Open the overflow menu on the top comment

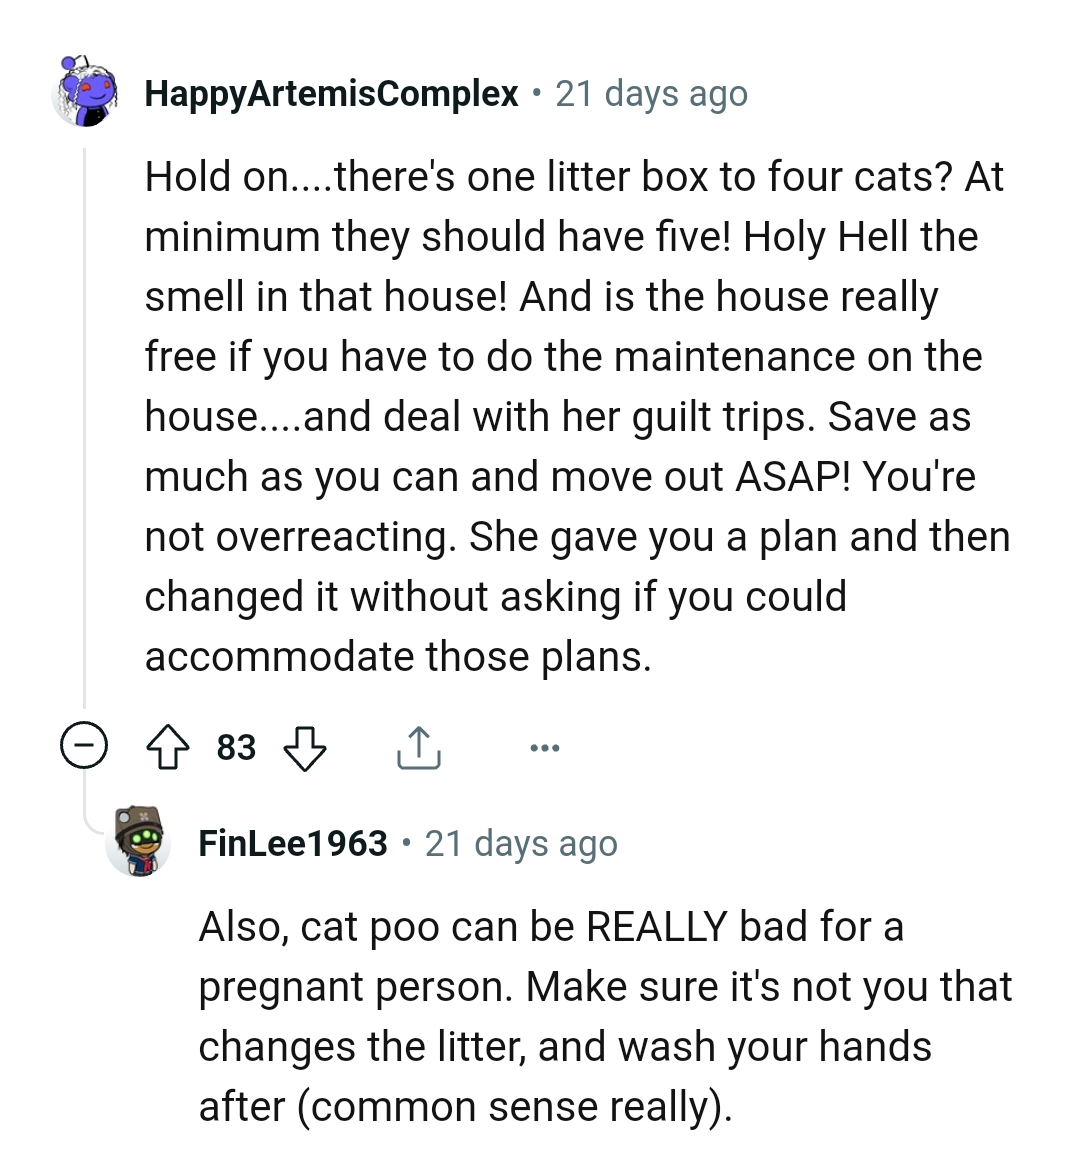(x=544, y=746)
